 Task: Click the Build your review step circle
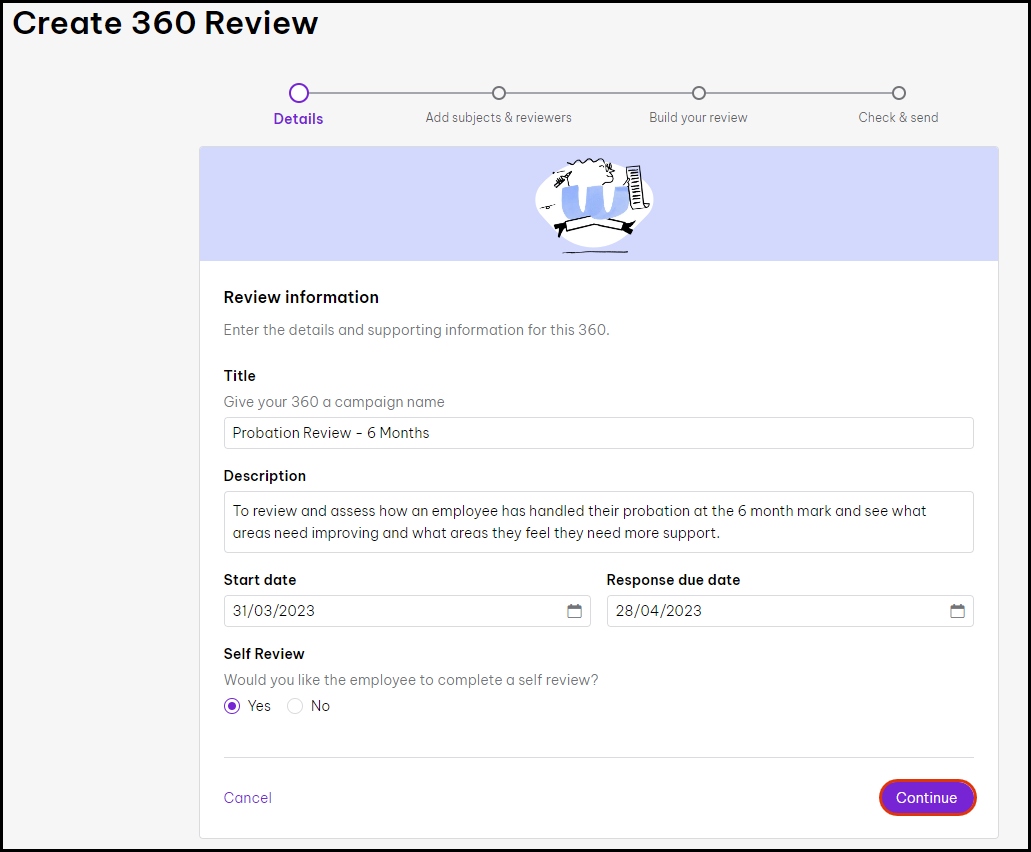point(699,93)
